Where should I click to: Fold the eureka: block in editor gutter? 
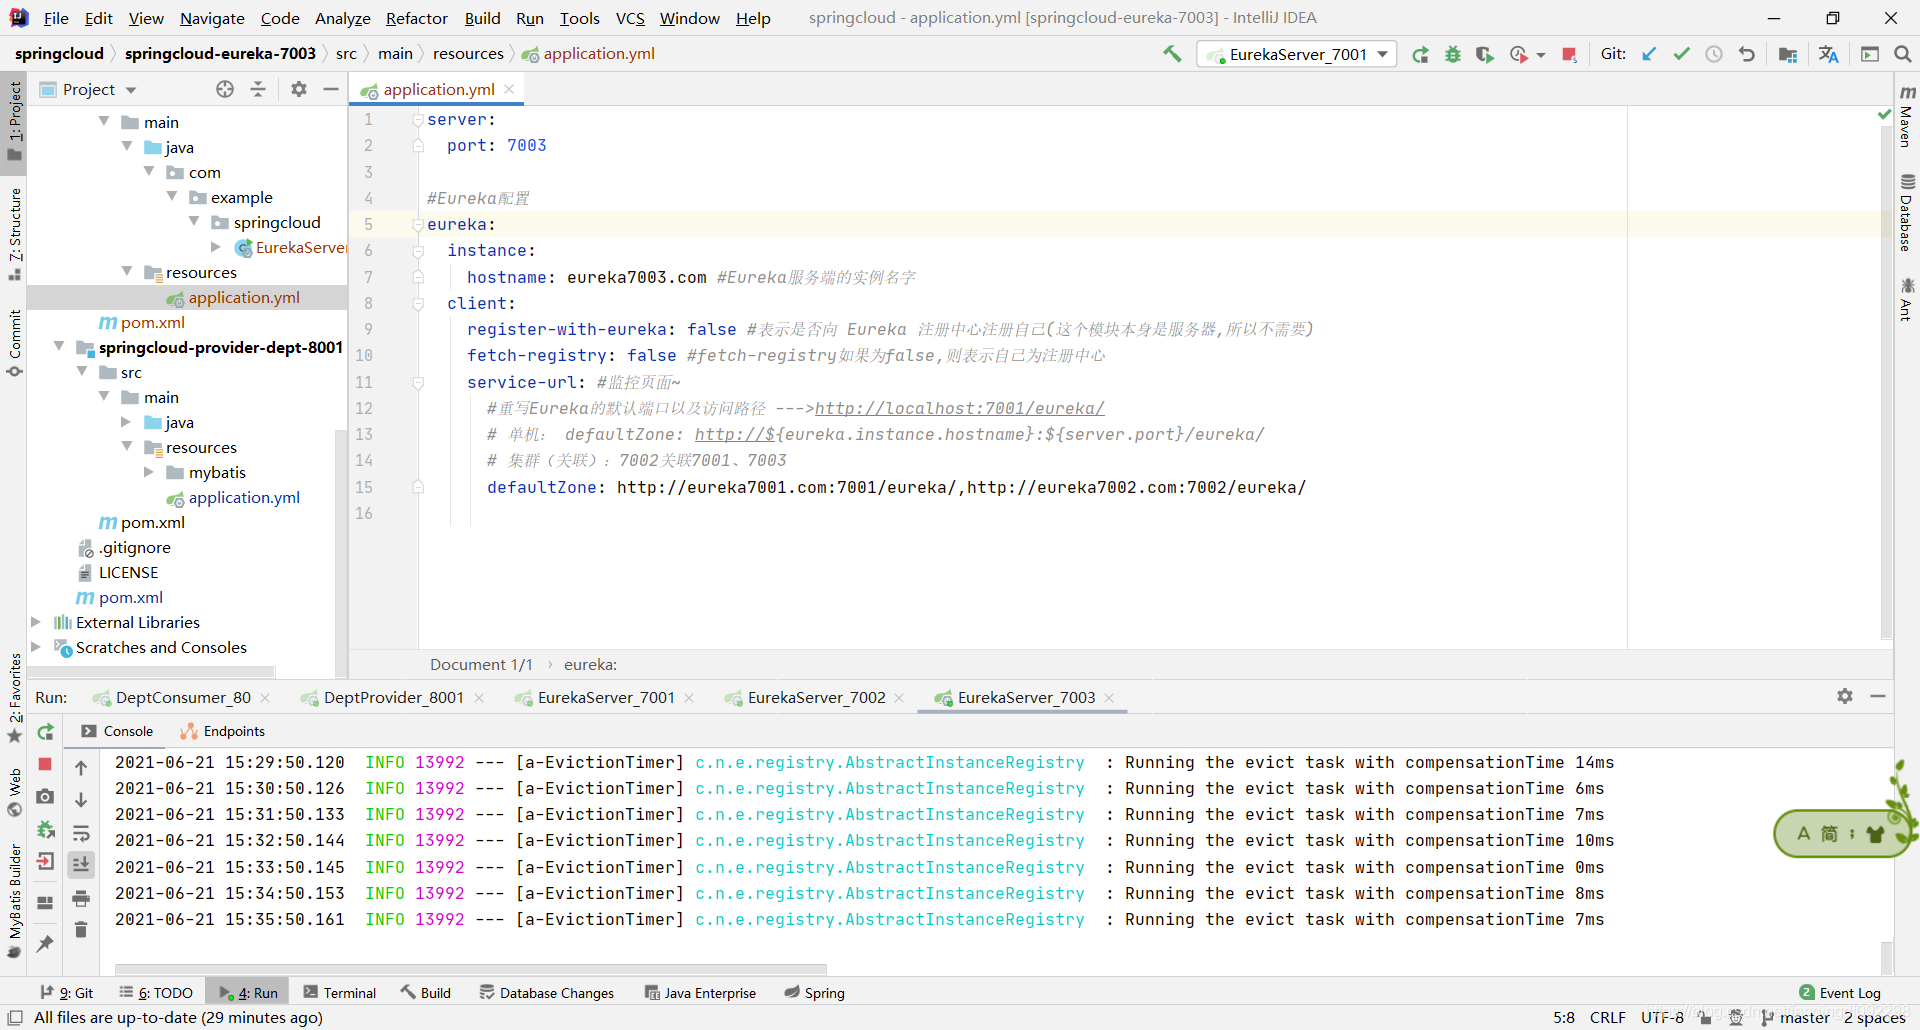pyautogui.click(x=418, y=224)
